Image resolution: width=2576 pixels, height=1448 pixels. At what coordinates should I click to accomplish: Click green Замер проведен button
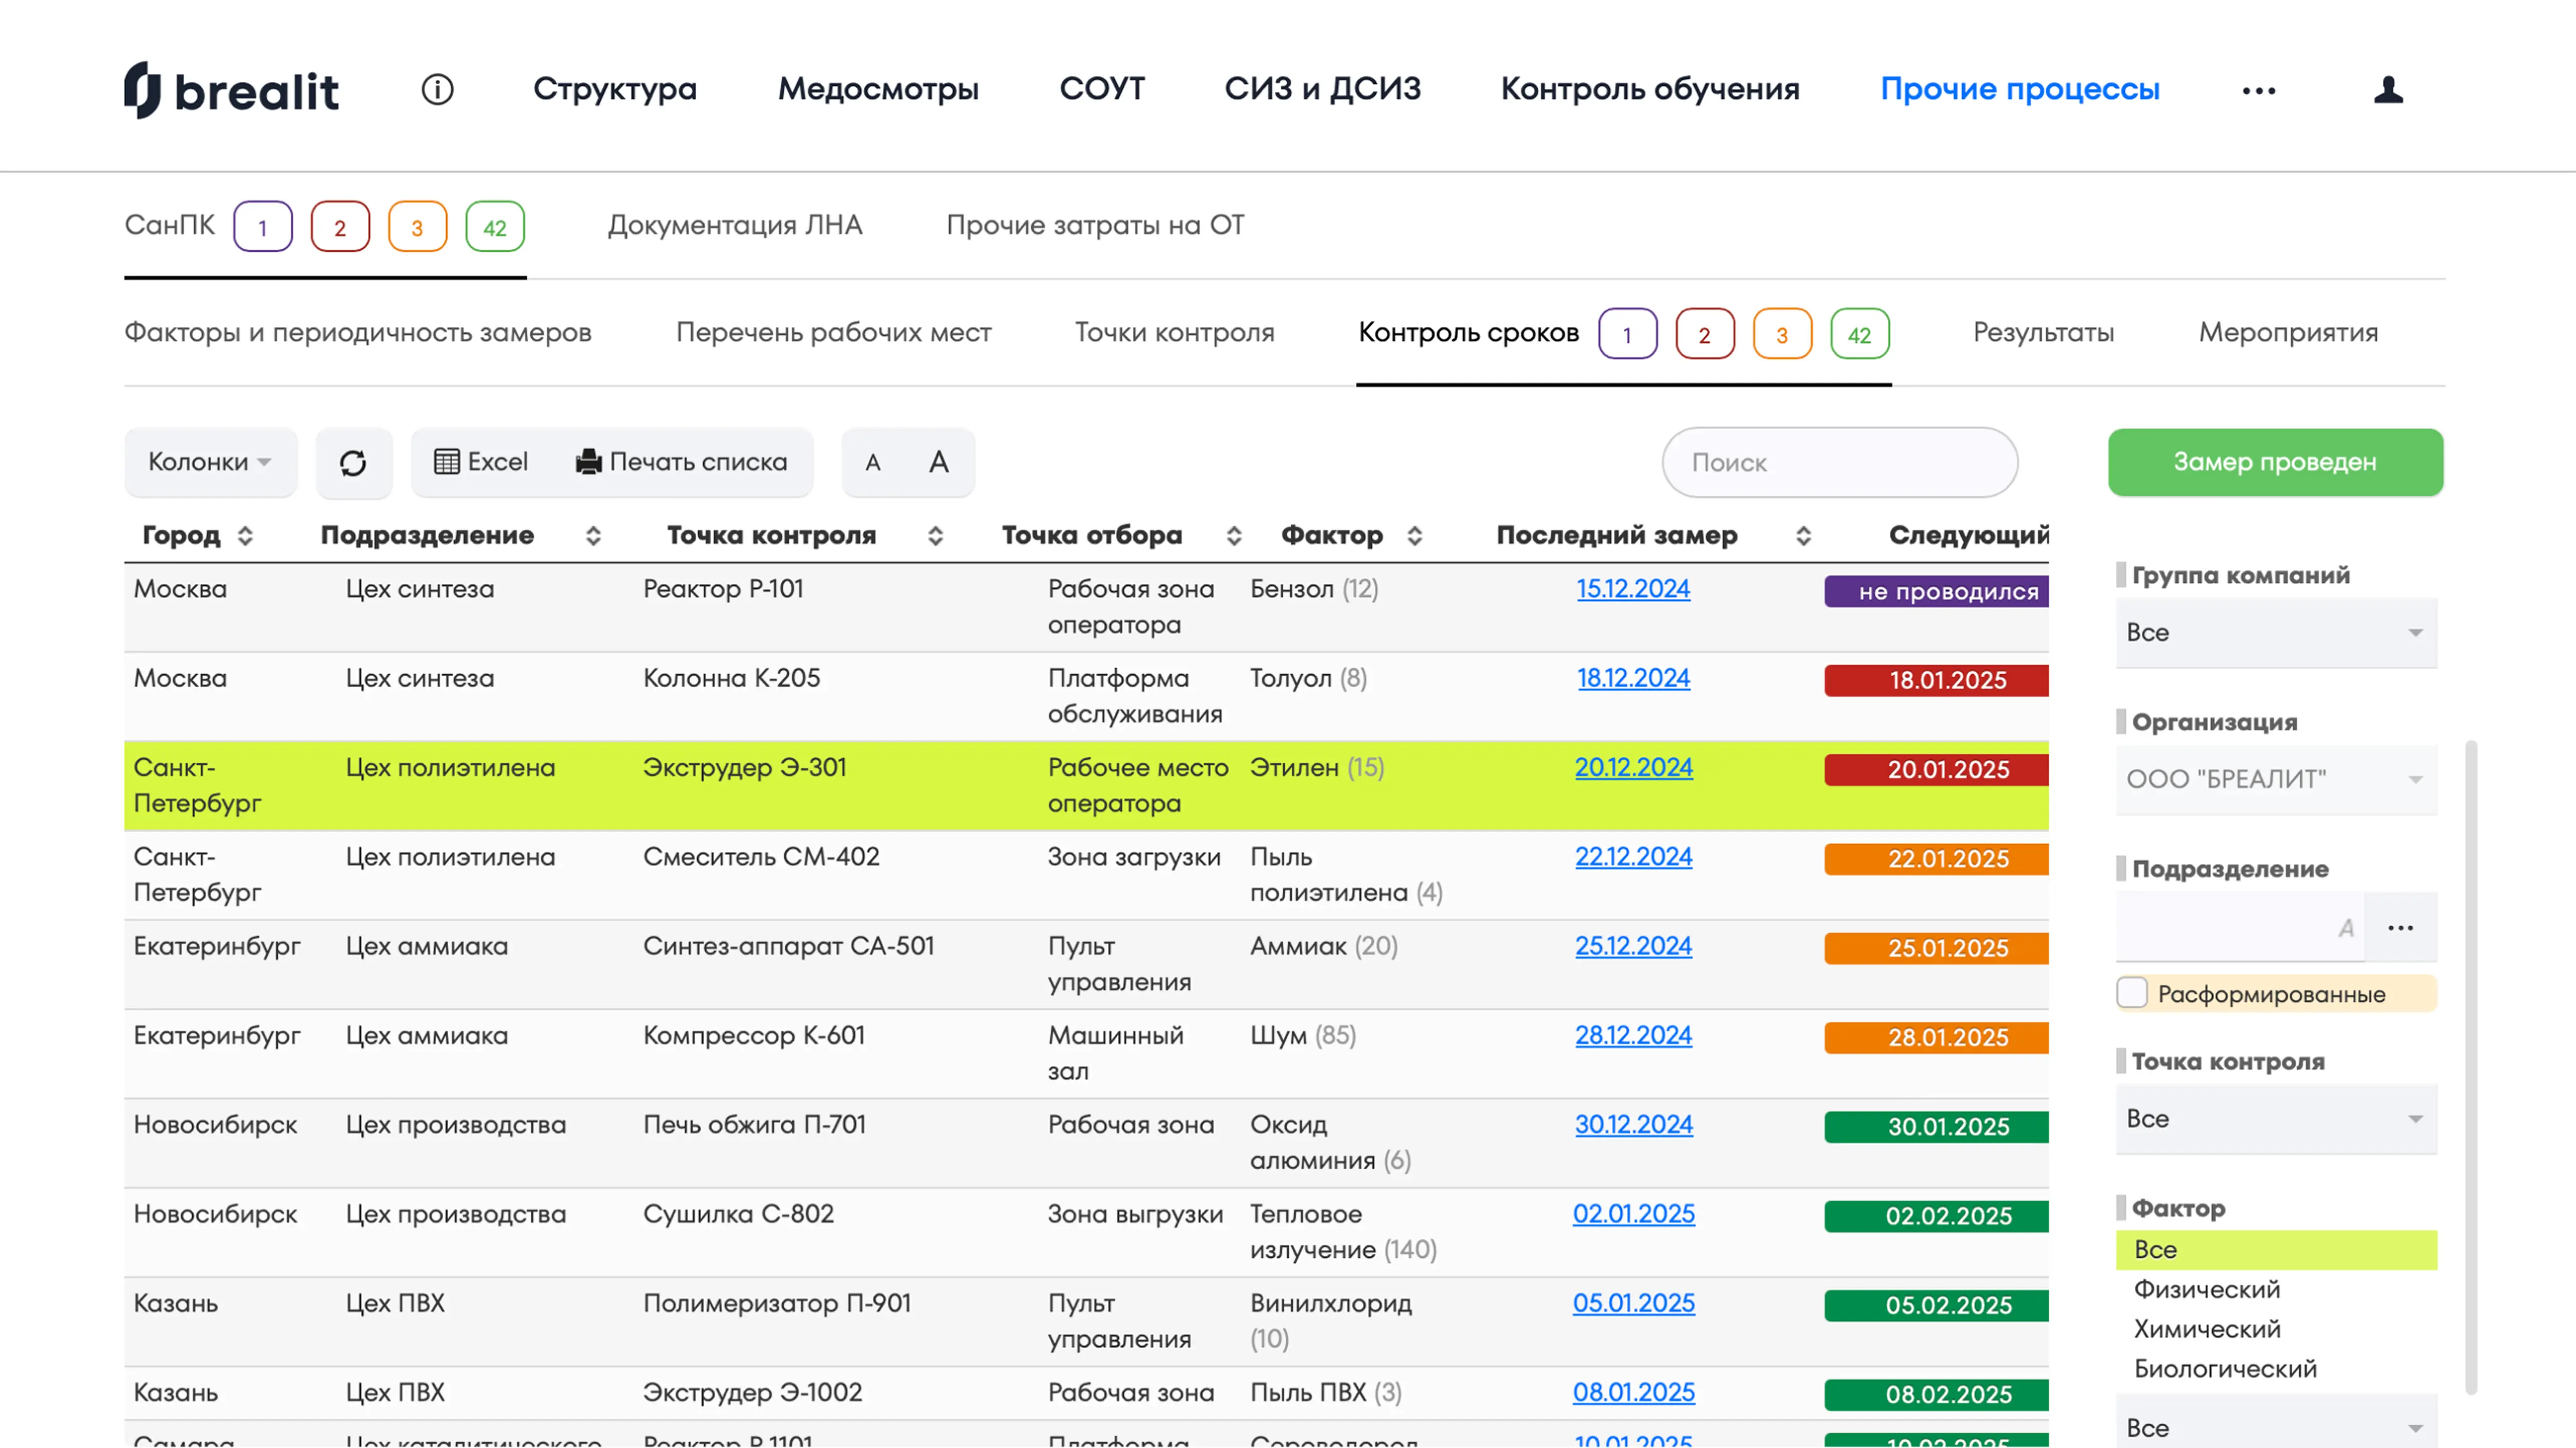2274,462
